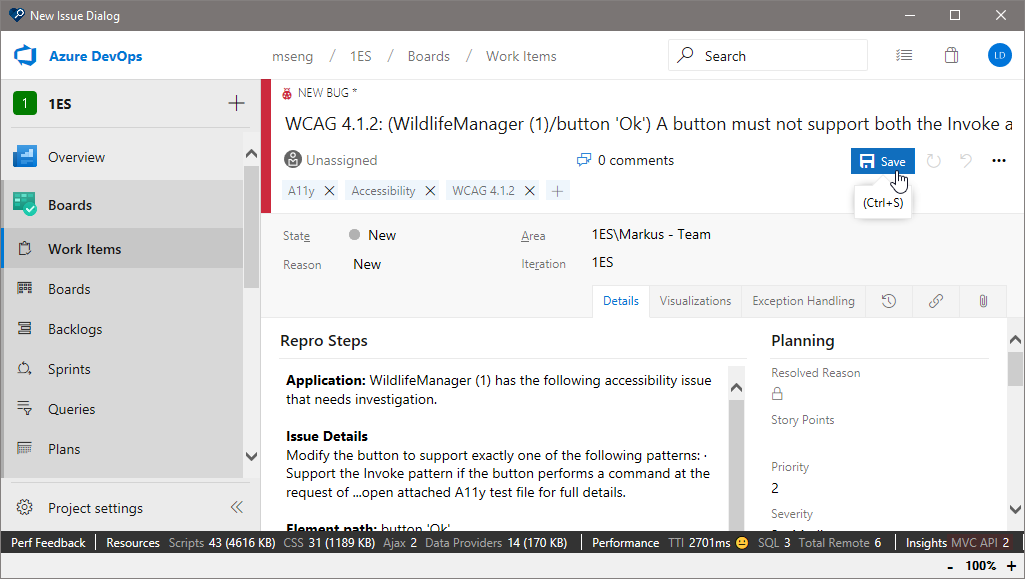This screenshot has height=579, width=1025.
Task: Select Work Items in the sidebar
Action: pyautogui.click(x=124, y=249)
